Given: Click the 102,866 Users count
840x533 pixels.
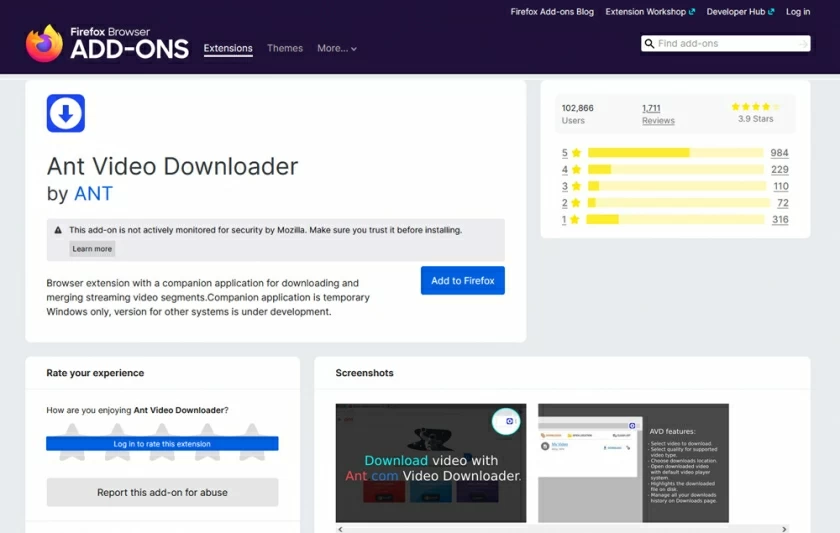Looking at the screenshot, I should (578, 114).
